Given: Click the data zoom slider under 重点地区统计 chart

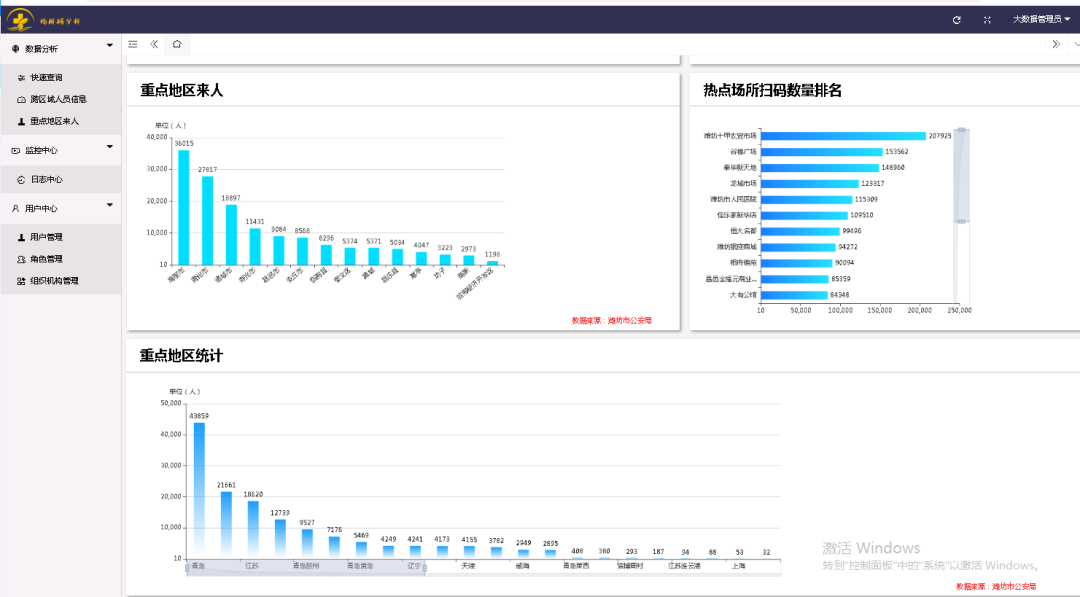Looking at the screenshot, I should coord(306,568).
